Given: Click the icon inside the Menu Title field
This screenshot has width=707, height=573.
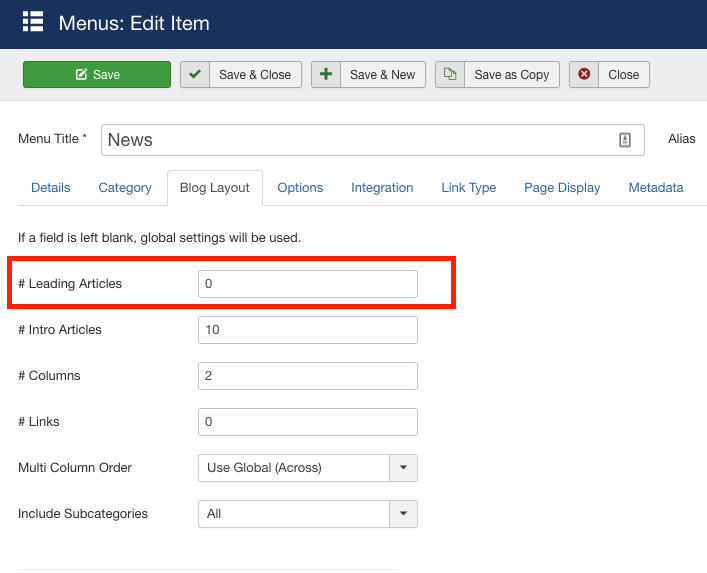Looking at the screenshot, I should tap(625, 140).
